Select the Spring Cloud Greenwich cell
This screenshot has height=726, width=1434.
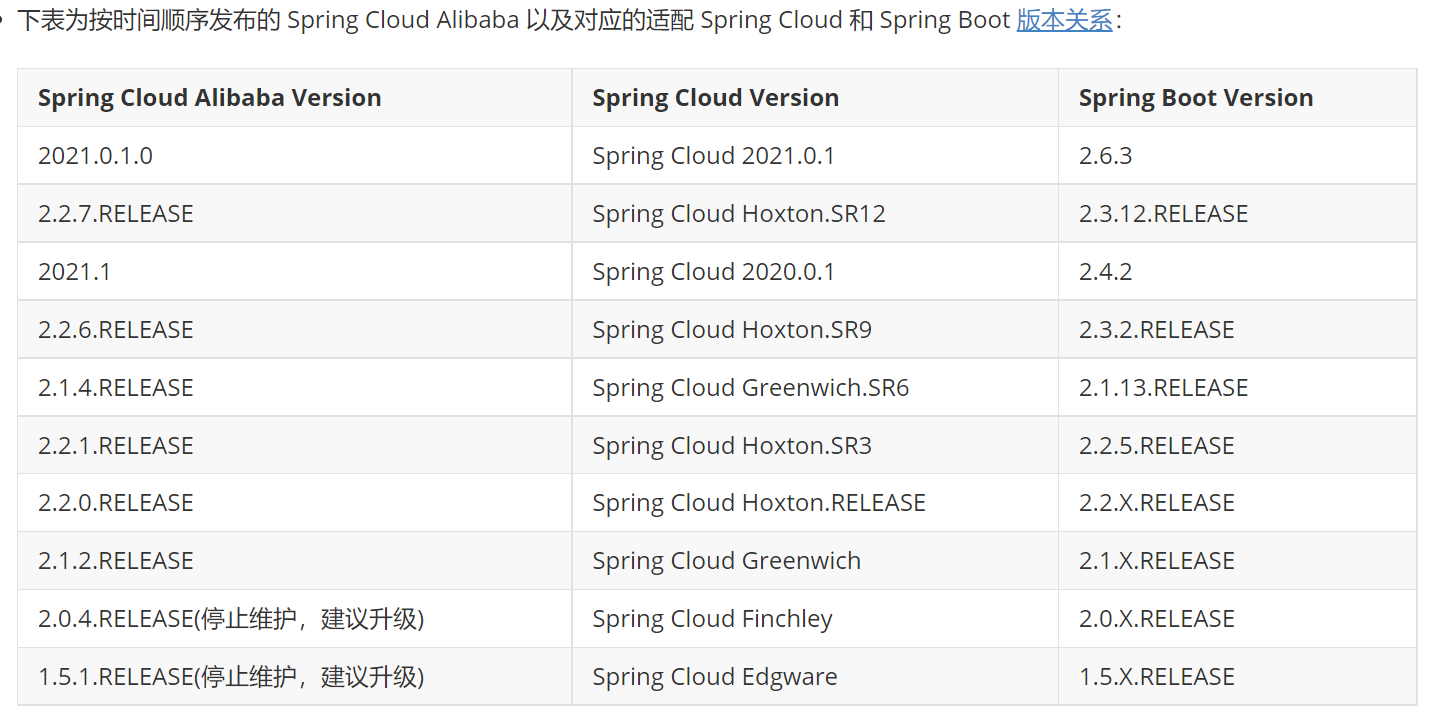815,561
